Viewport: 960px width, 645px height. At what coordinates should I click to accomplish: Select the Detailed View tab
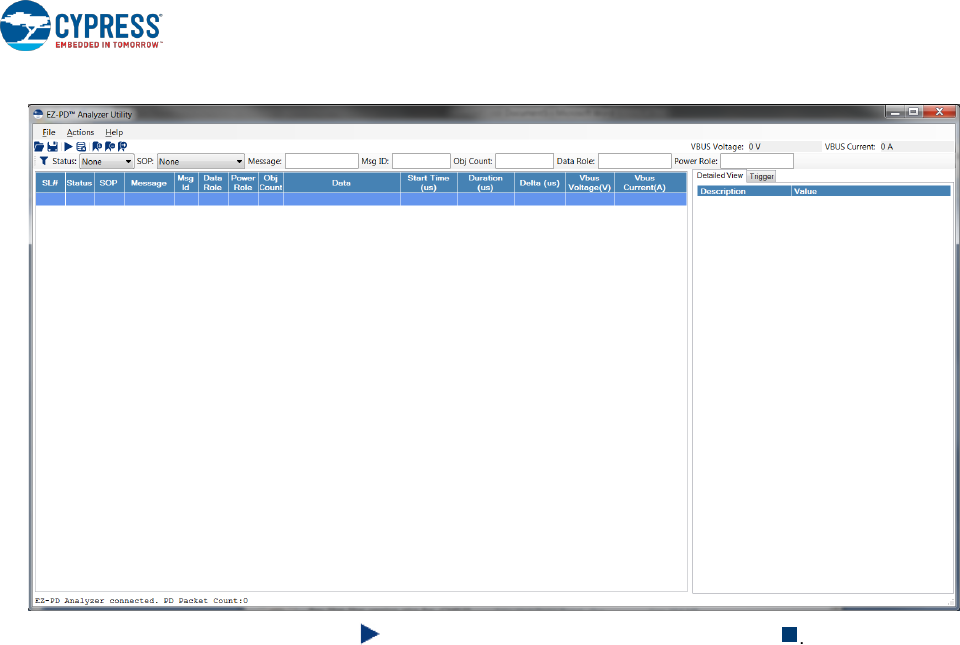[x=719, y=176]
